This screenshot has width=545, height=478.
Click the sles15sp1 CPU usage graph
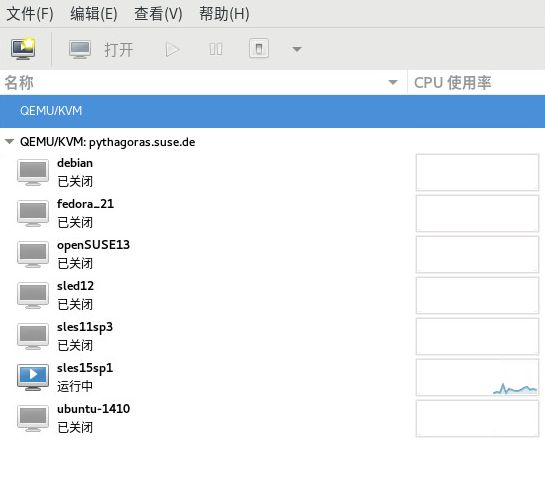pos(477,377)
